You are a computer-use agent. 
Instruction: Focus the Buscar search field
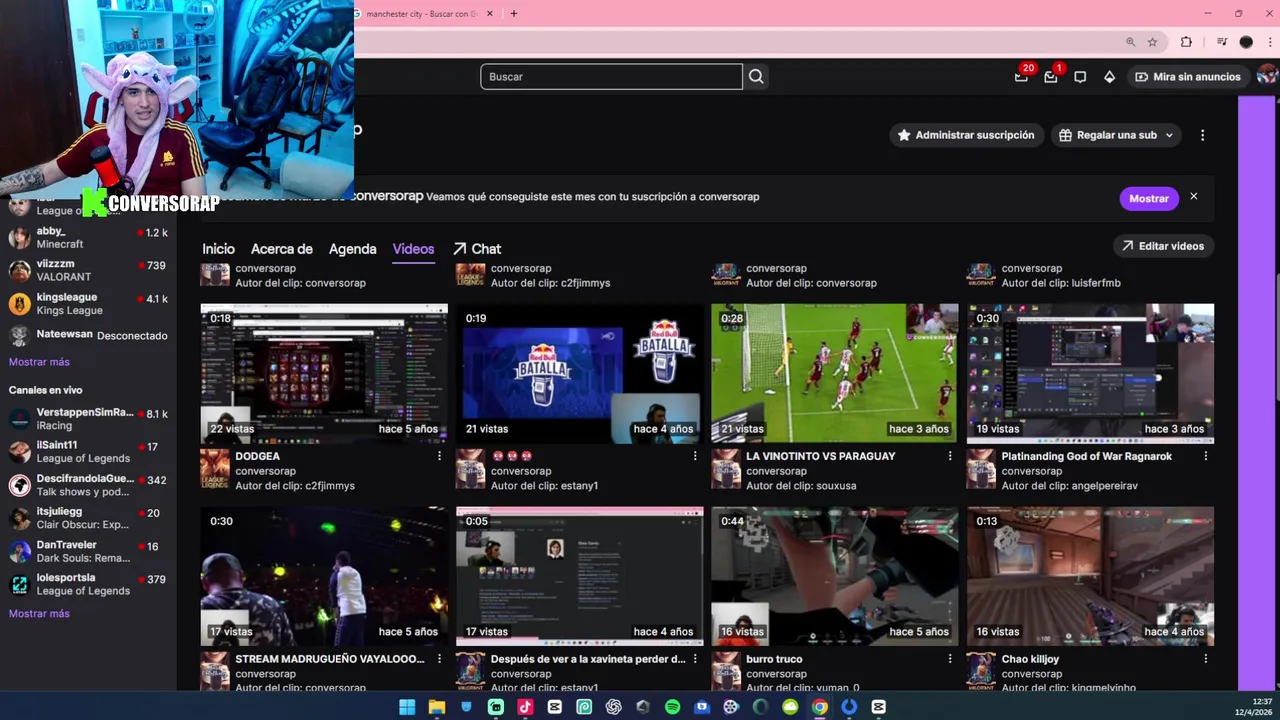611,76
